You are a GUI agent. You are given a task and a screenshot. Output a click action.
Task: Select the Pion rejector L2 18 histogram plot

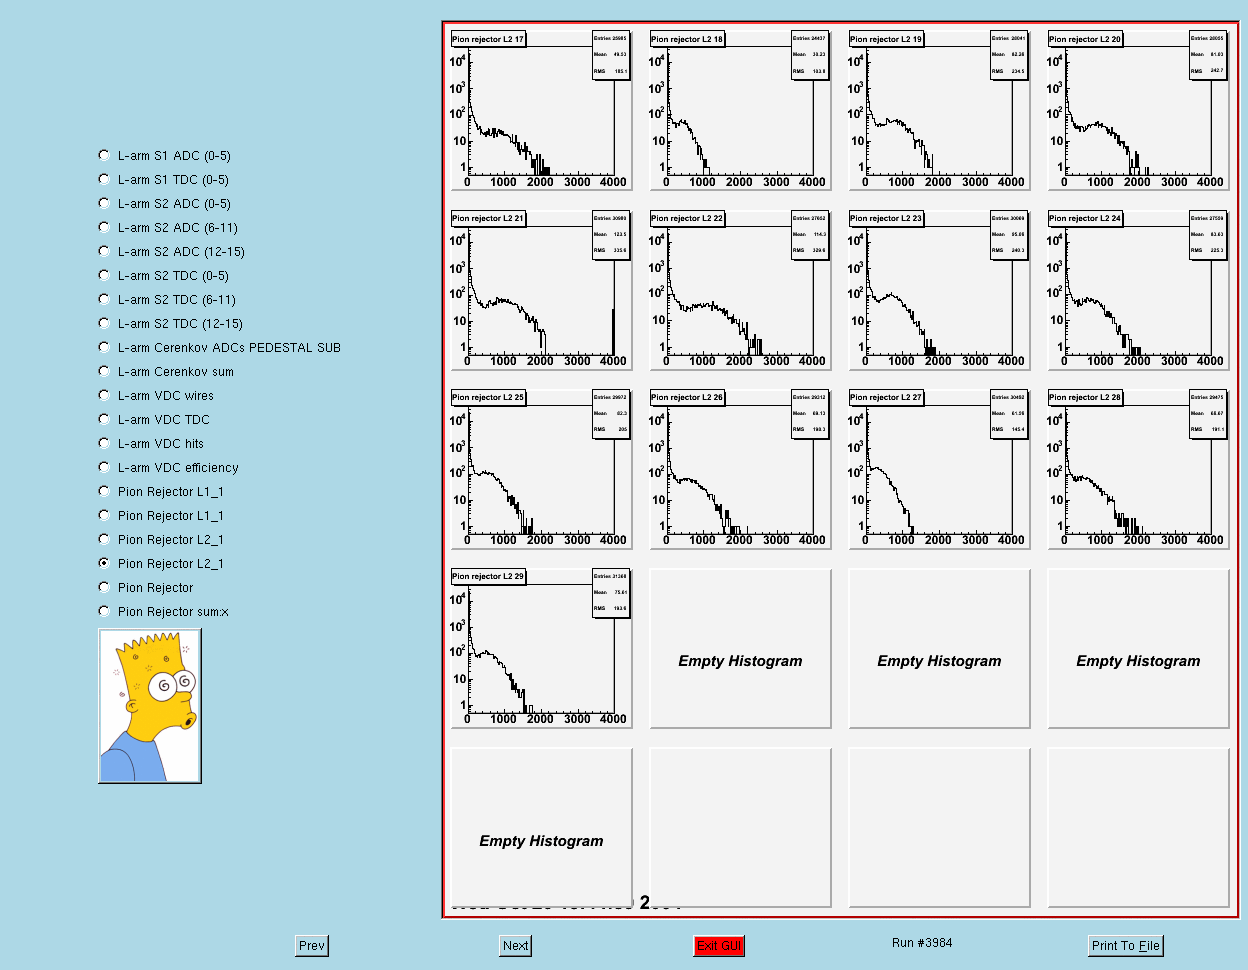(x=740, y=110)
